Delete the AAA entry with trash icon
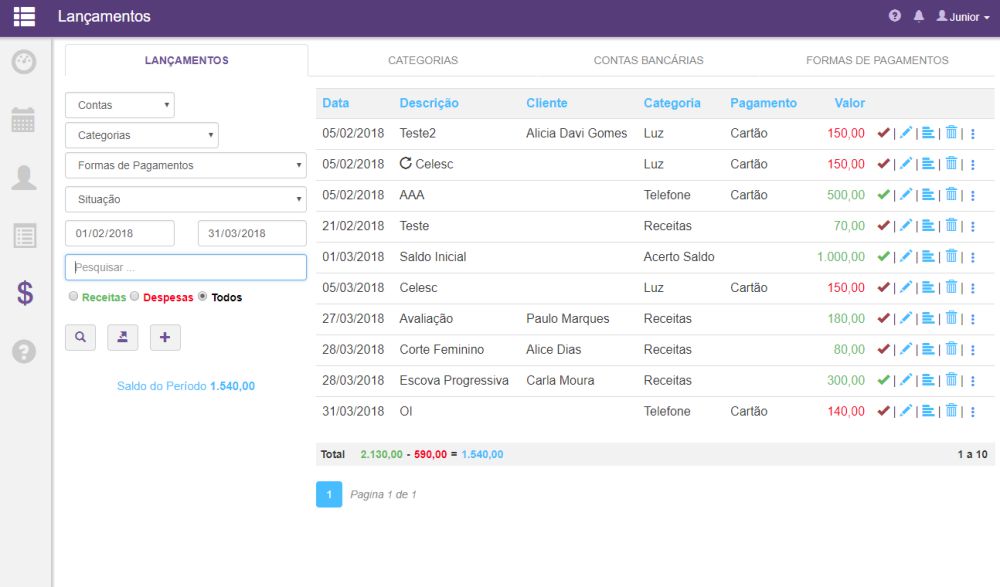Viewport: 1000px width, 587px height. click(x=952, y=195)
